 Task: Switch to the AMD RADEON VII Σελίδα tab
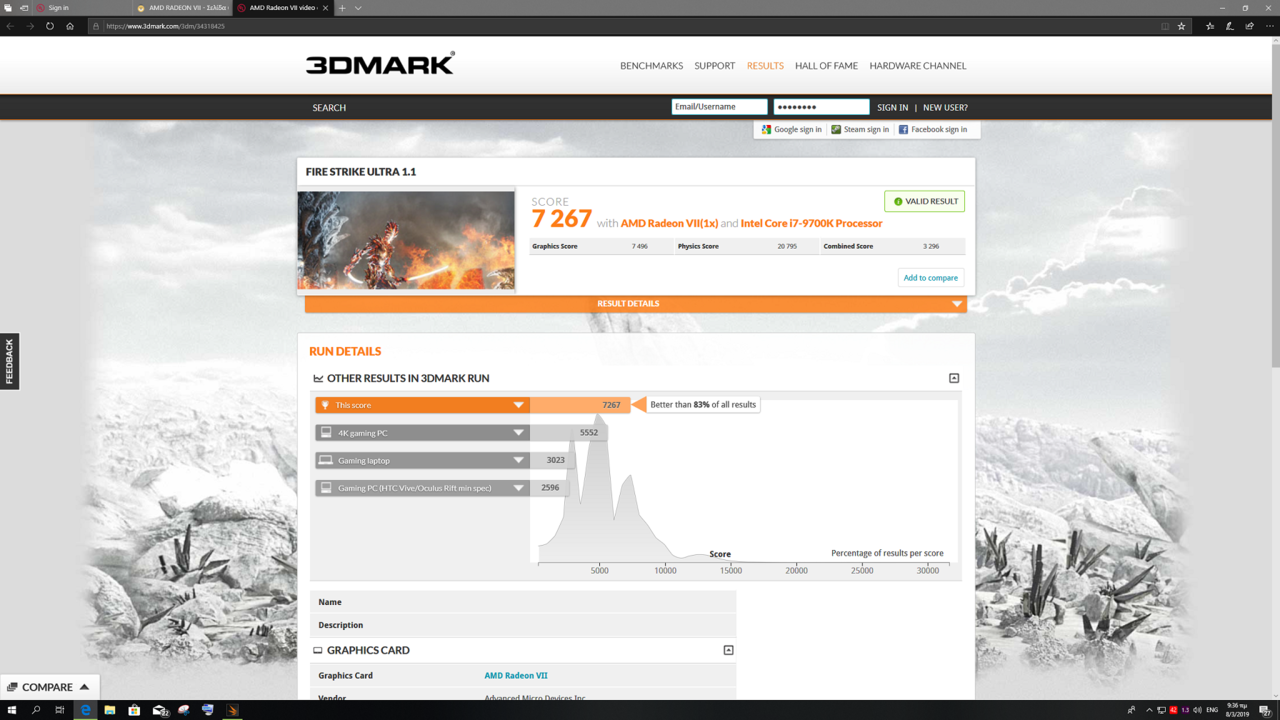(x=183, y=8)
